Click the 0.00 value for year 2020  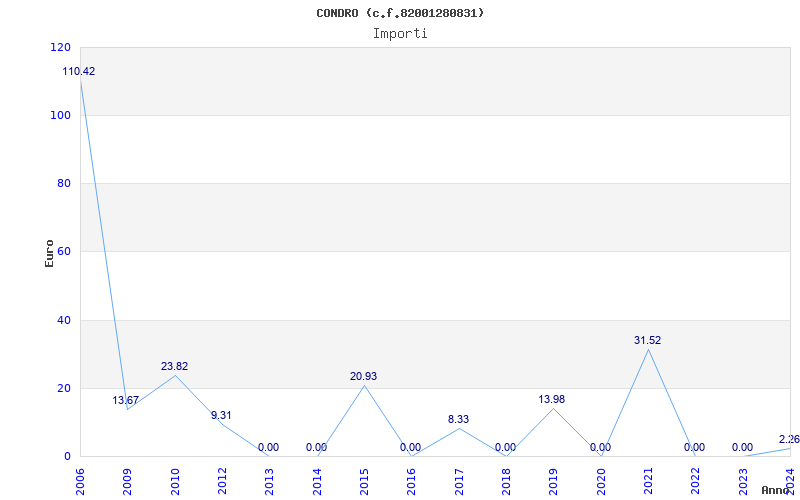pos(601,447)
